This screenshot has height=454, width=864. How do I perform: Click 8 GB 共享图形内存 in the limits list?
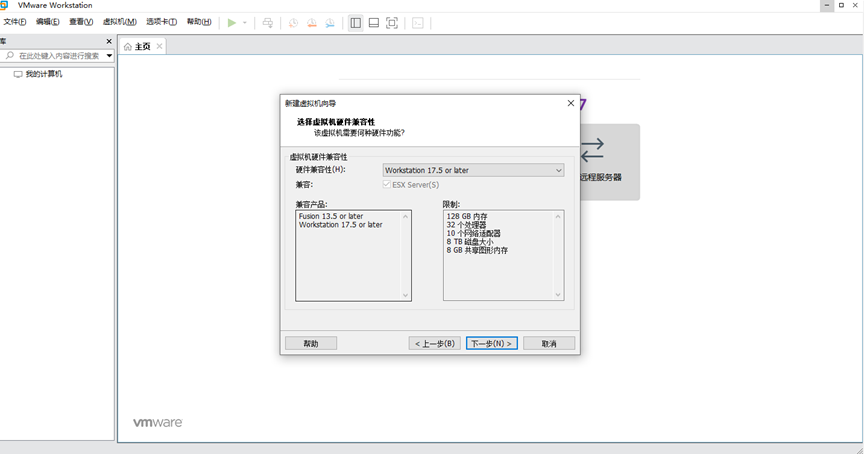(477, 250)
